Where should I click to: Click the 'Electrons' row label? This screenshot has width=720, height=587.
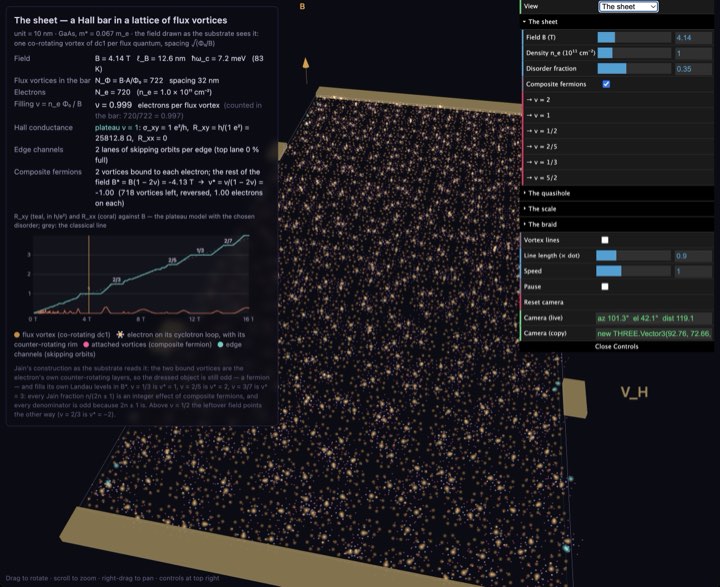(x=29, y=92)
